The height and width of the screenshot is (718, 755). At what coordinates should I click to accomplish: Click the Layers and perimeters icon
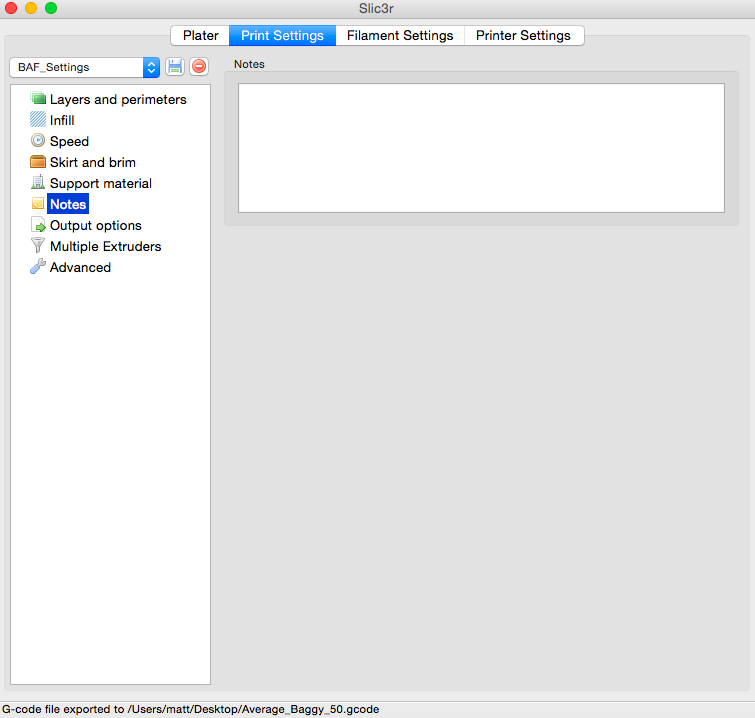click(x=38, y=99)
